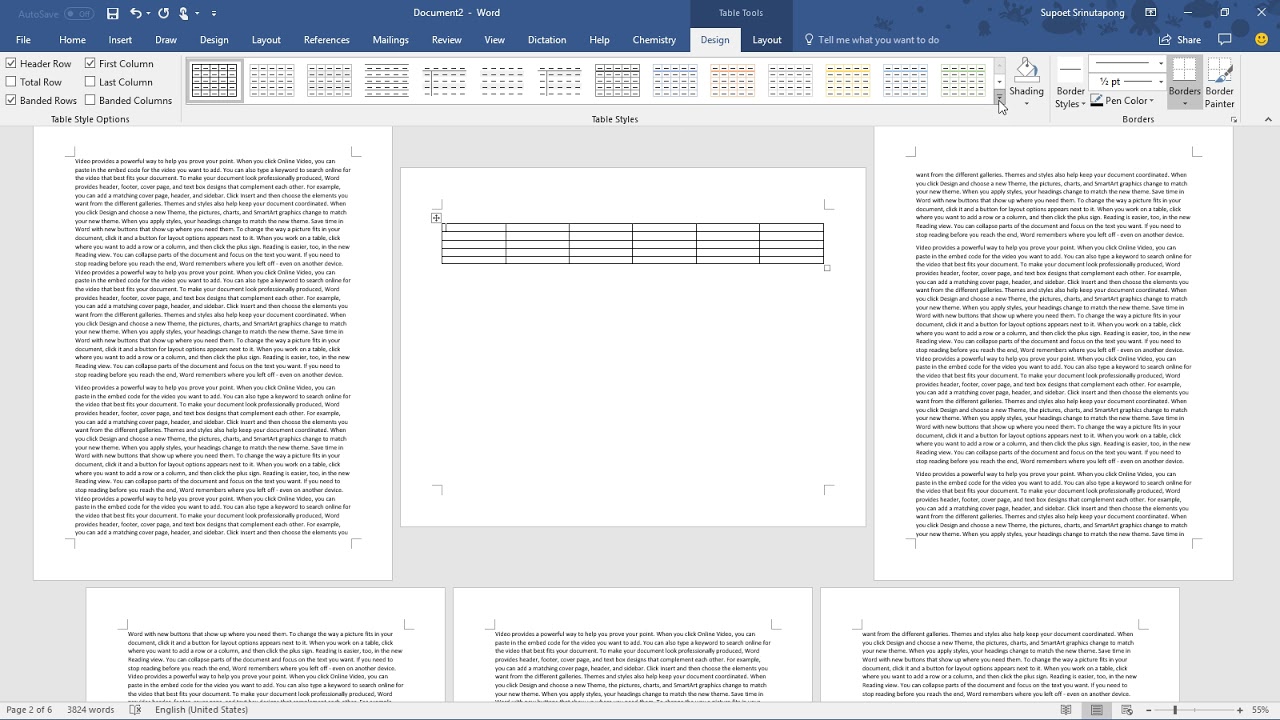Open the Pen Color picker
The image size is (1280, 720).
click(1123, 100)
